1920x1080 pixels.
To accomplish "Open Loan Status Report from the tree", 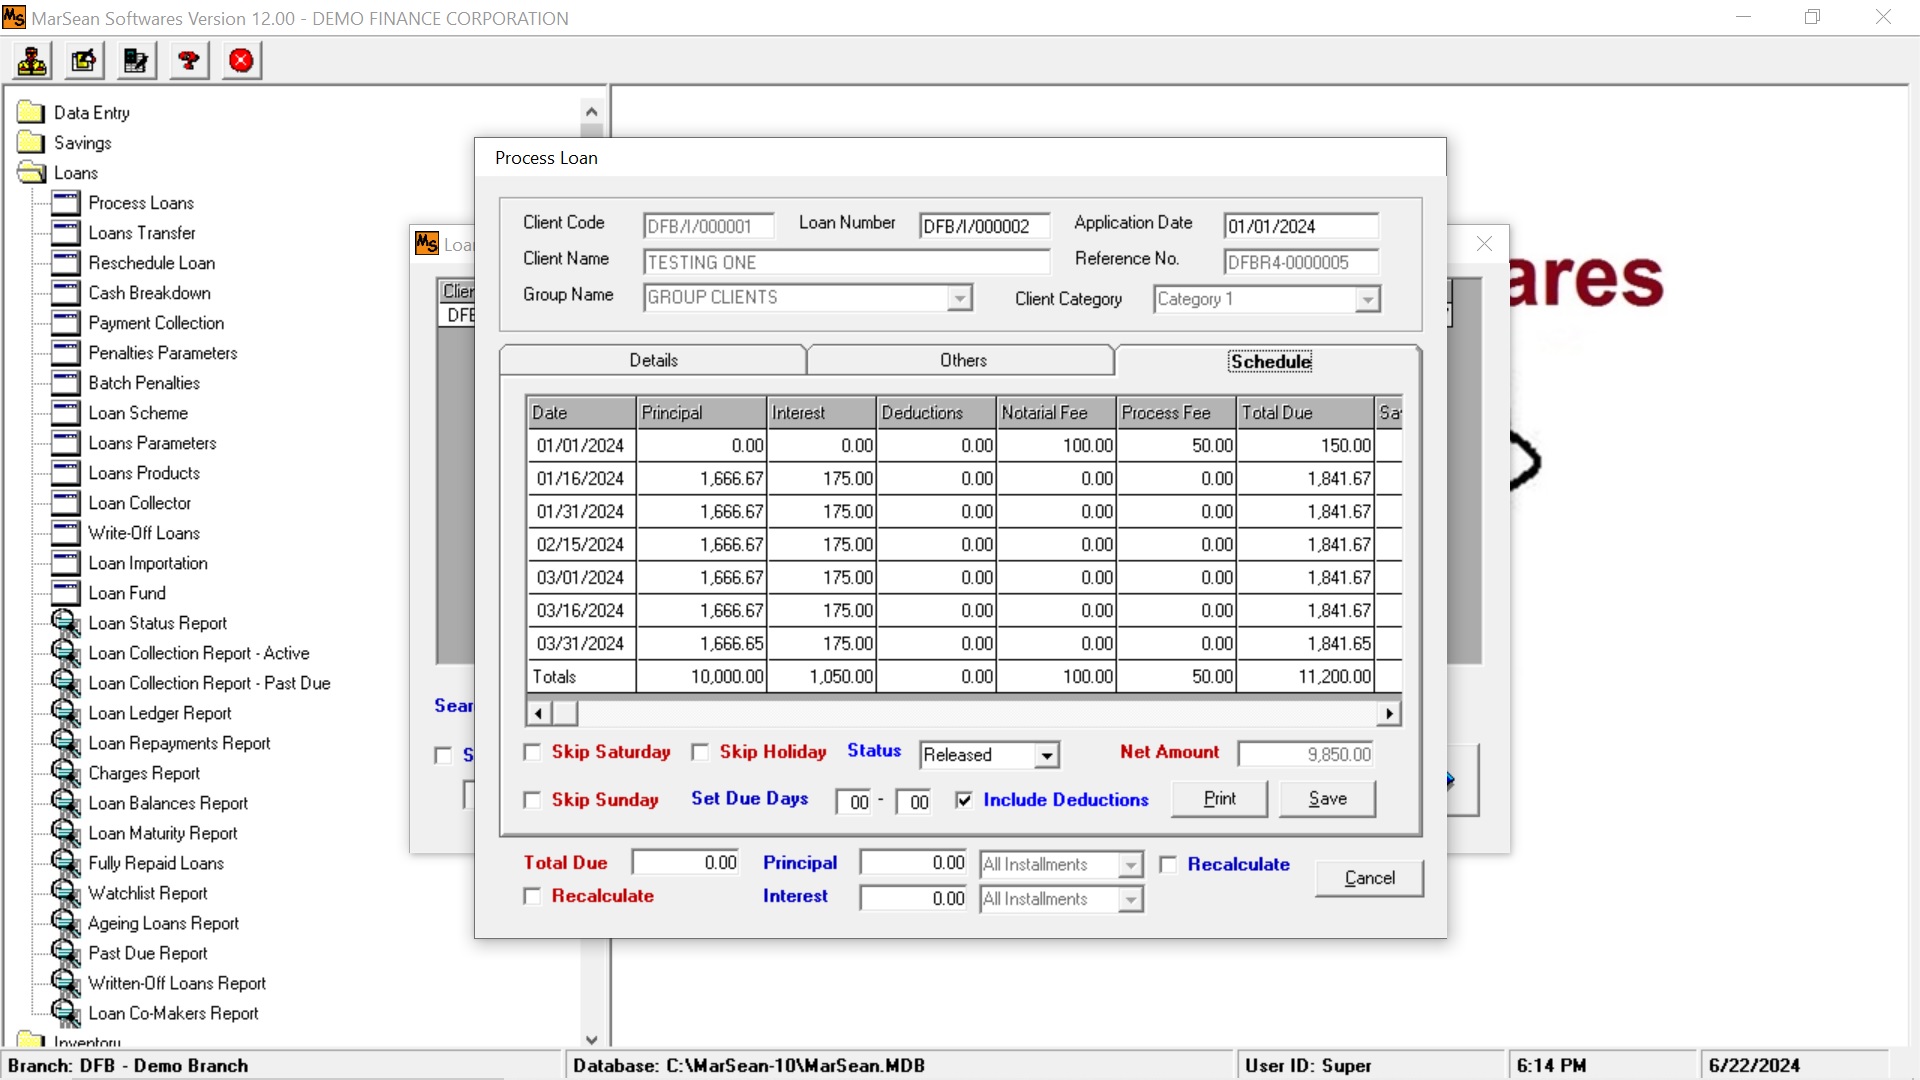I will 157,623.
